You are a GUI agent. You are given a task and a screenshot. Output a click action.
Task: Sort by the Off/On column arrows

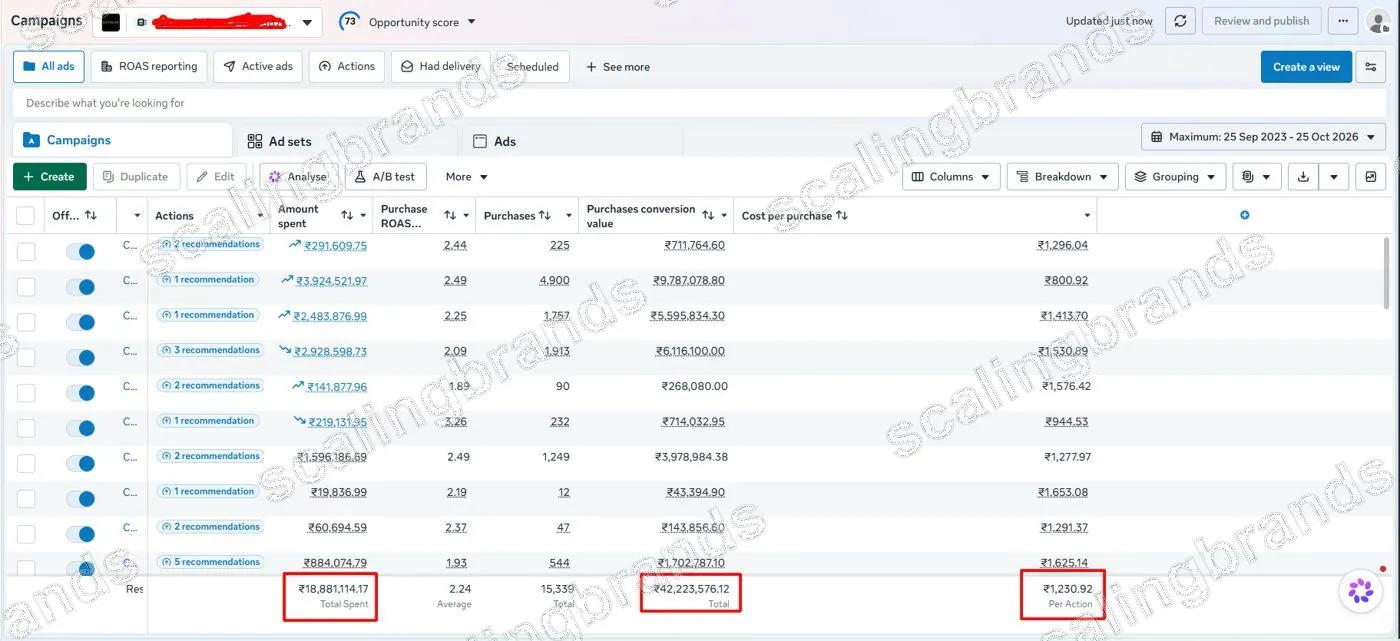(91, 216)
